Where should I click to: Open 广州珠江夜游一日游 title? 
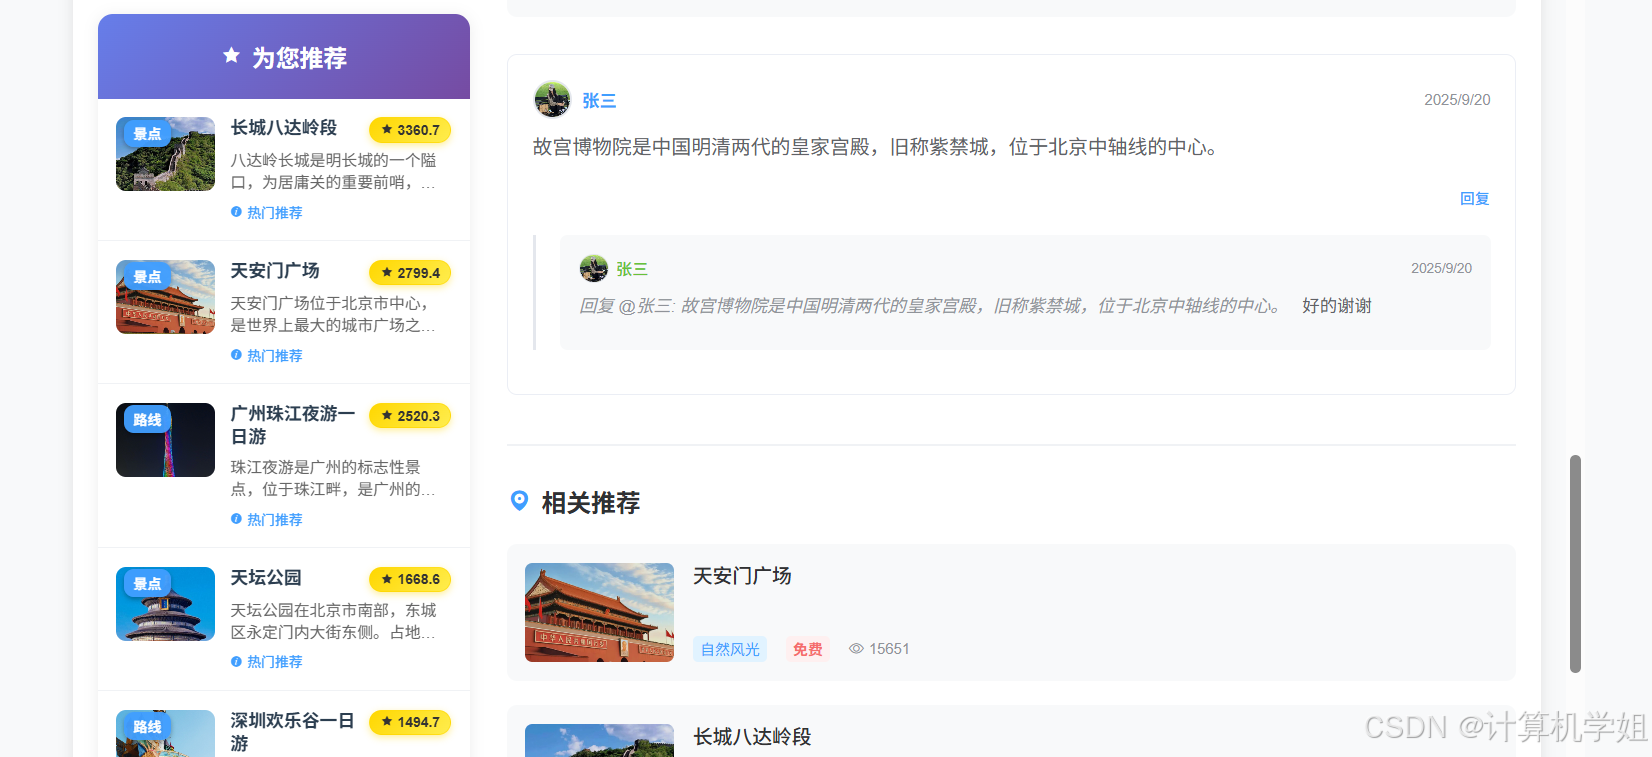293,425
